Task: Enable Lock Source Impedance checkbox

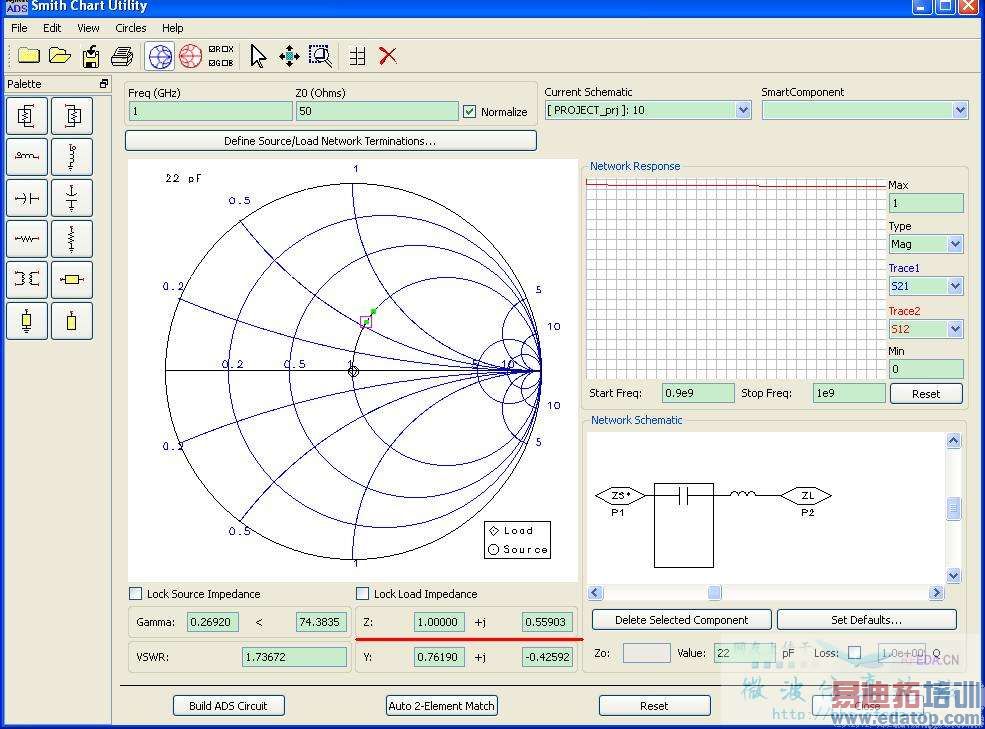Action: [136, 594]
